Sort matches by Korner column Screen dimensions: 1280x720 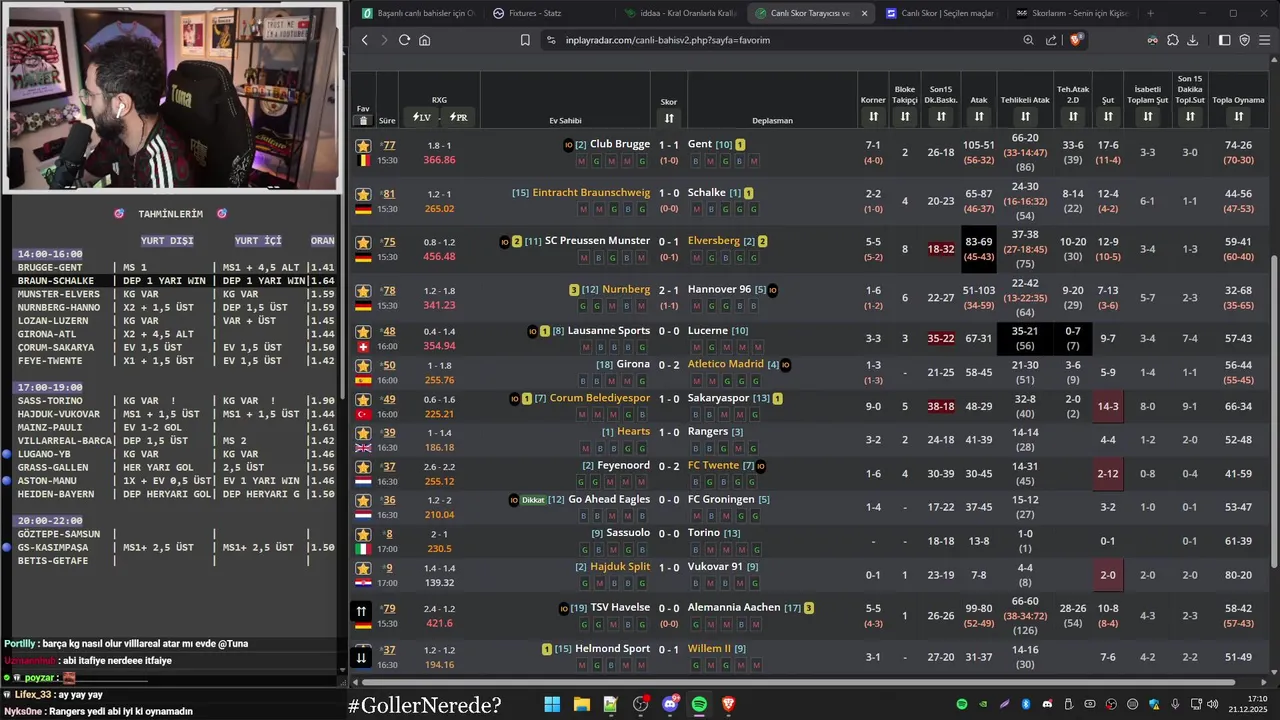pyautogui.click(x=873, y=117)
